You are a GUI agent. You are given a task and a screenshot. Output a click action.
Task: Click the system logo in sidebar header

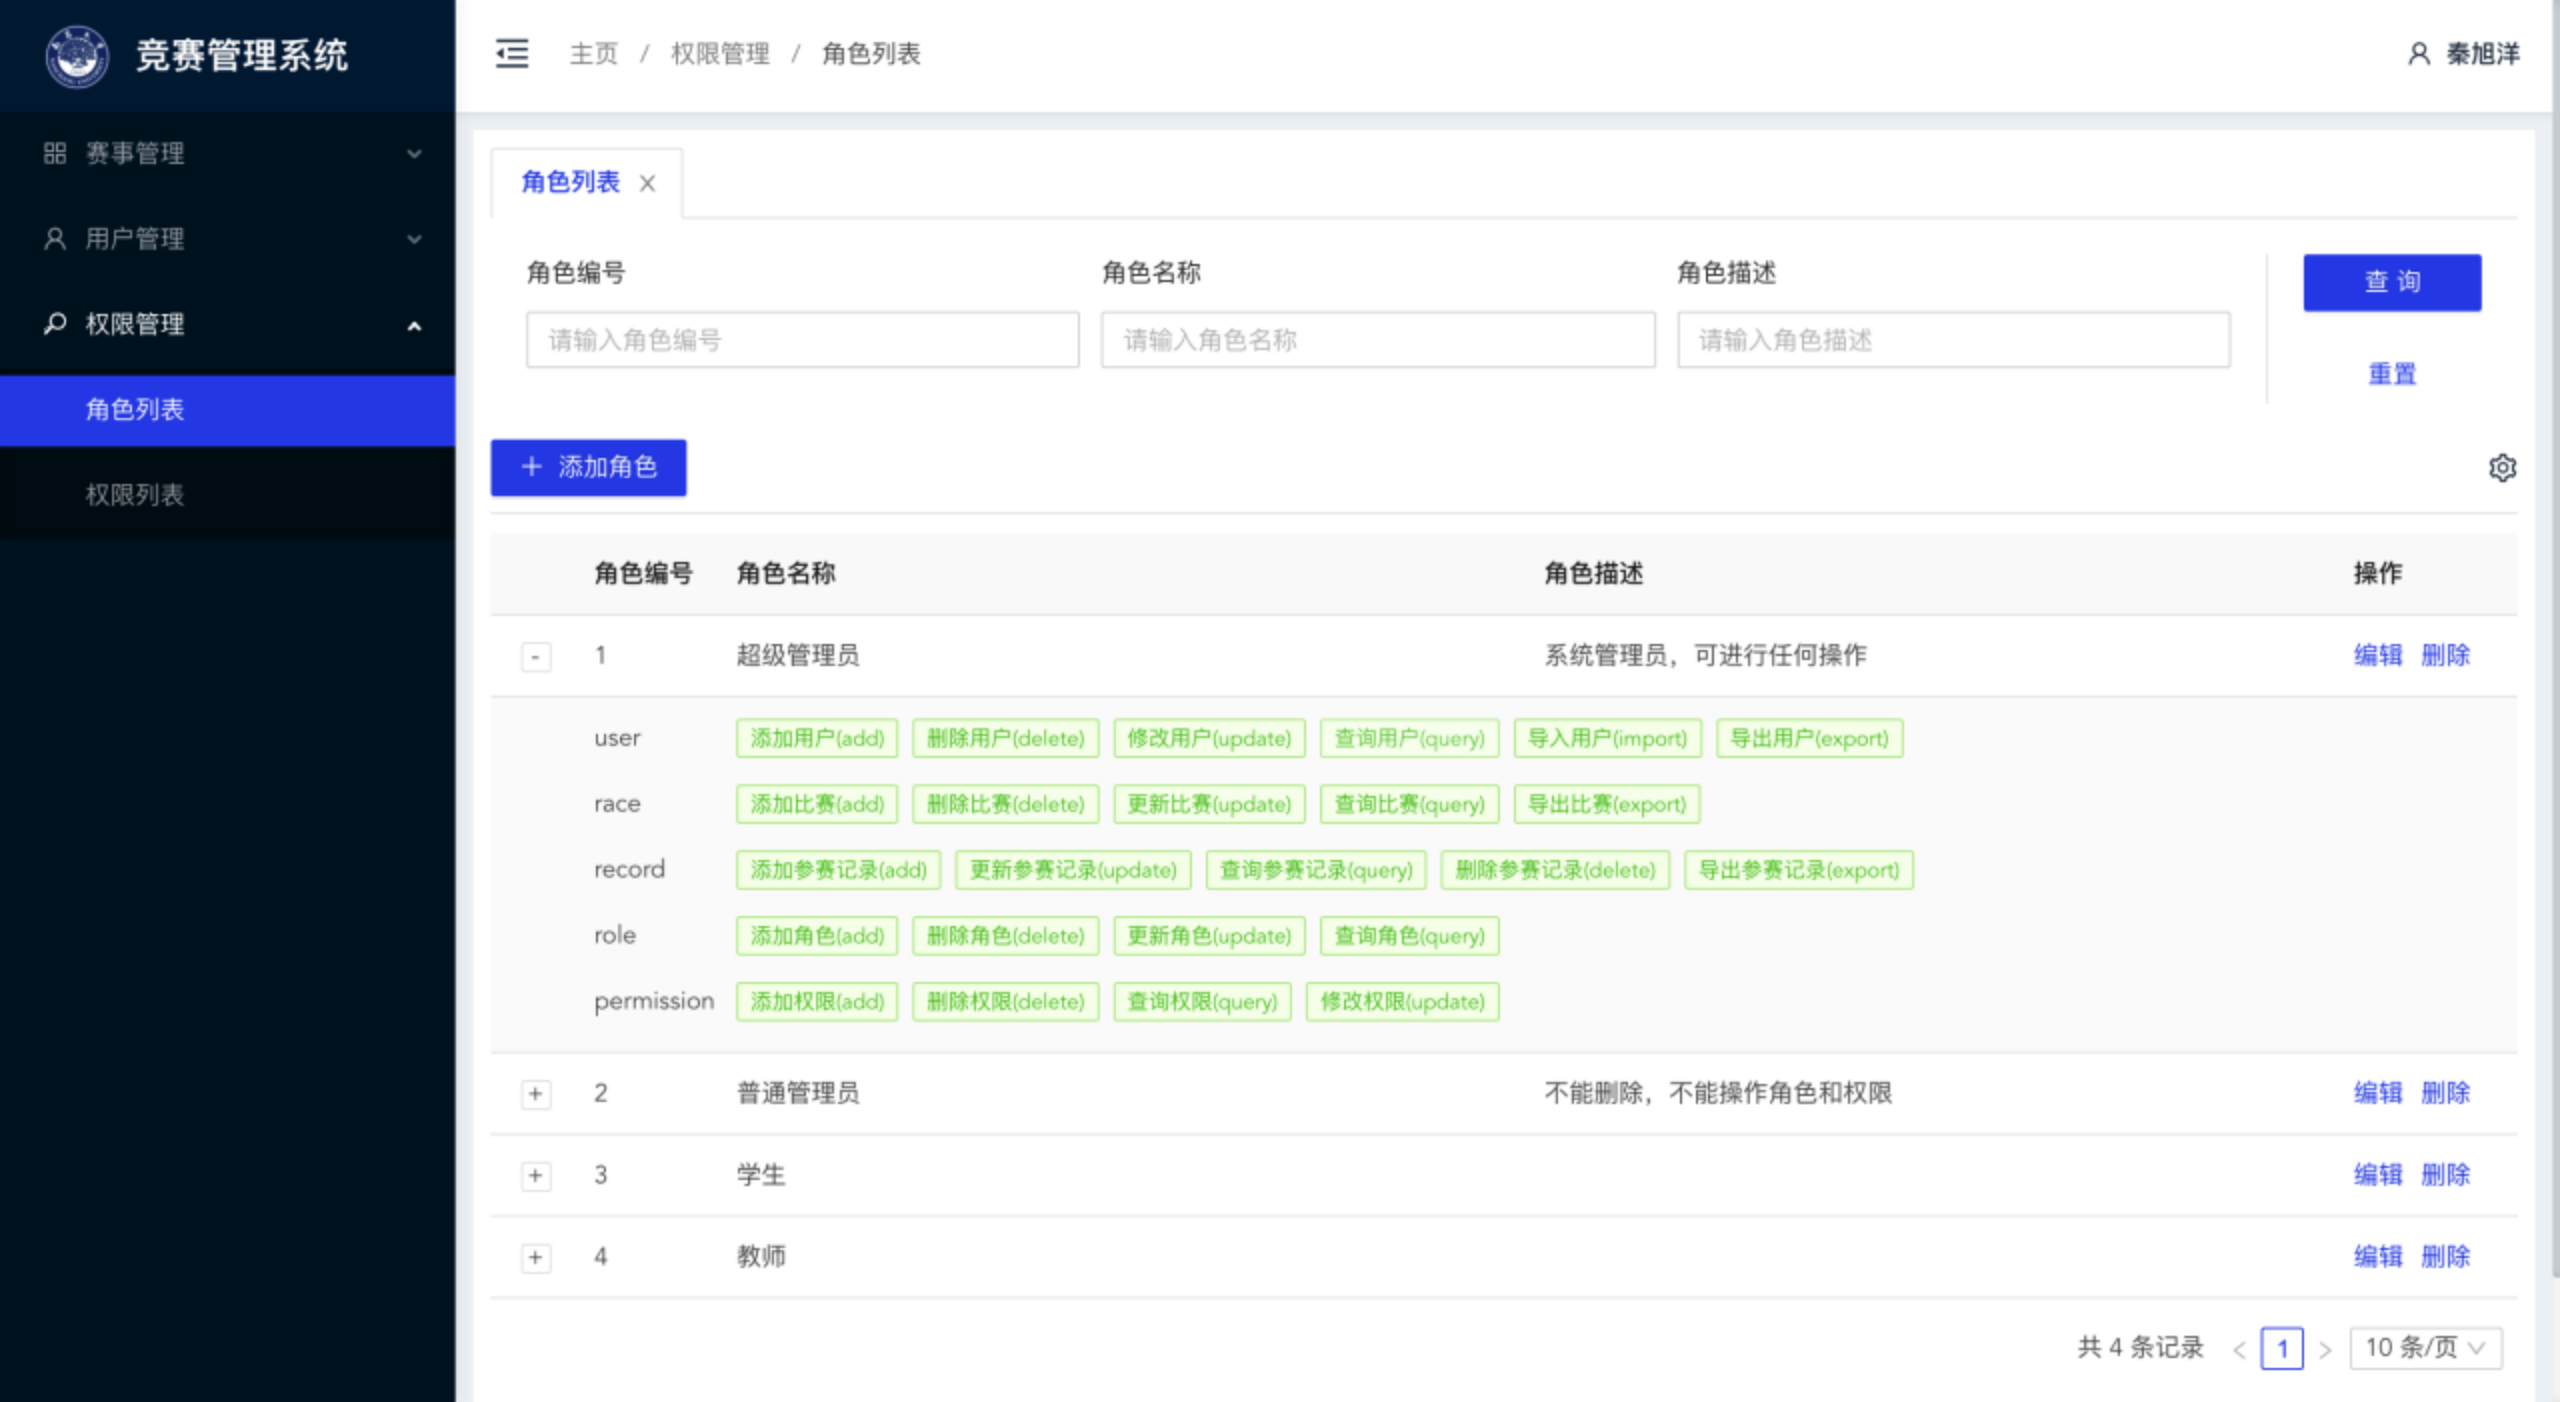pos(77,56)
